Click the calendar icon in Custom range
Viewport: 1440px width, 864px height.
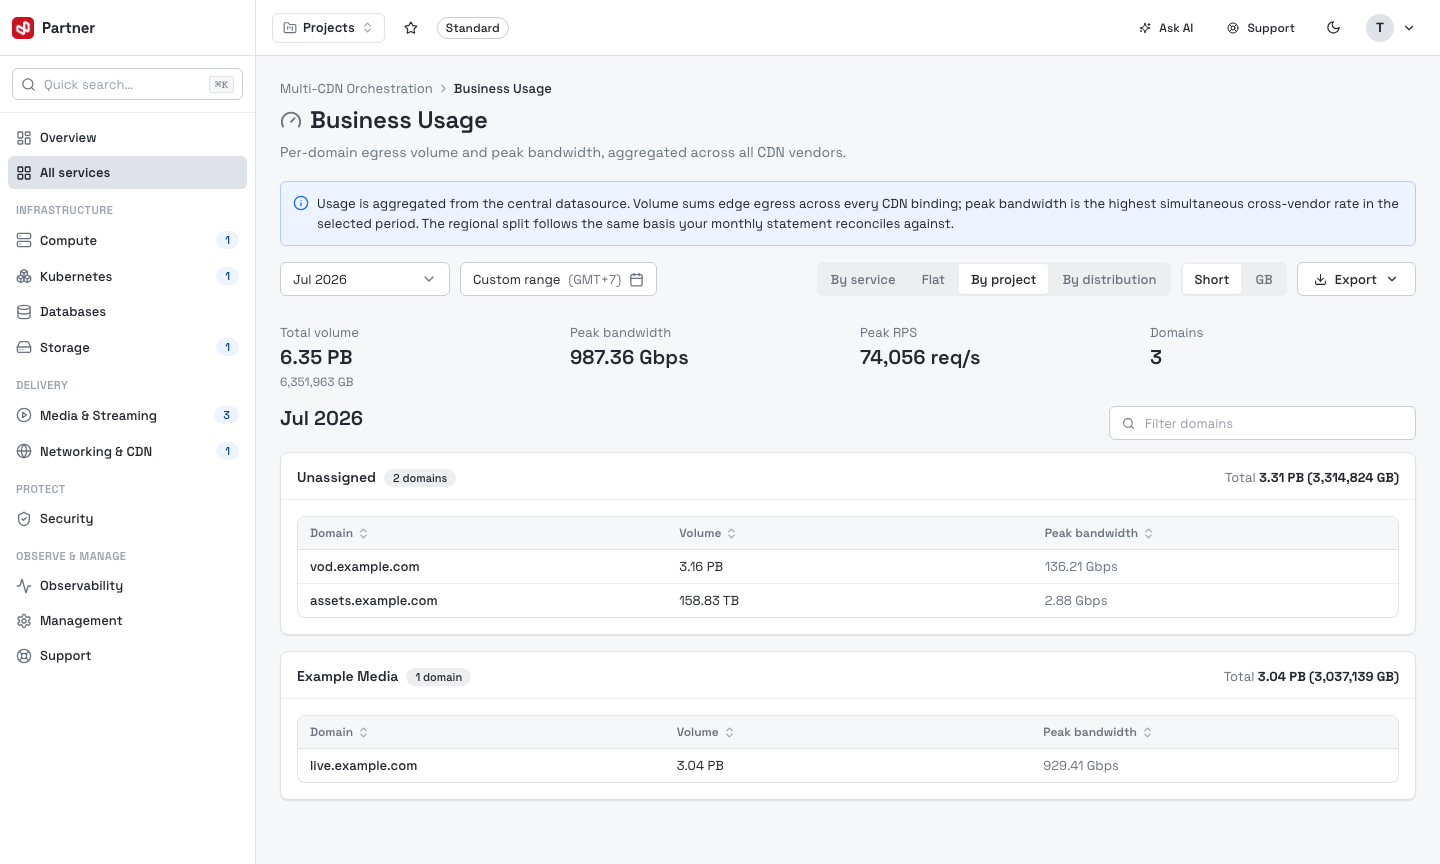pos(636,280)
